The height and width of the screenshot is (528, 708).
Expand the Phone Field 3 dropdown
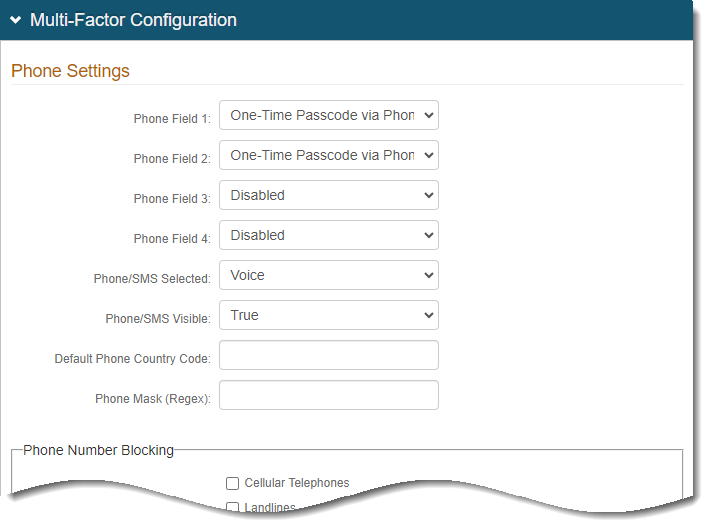[x=328, y=196]
